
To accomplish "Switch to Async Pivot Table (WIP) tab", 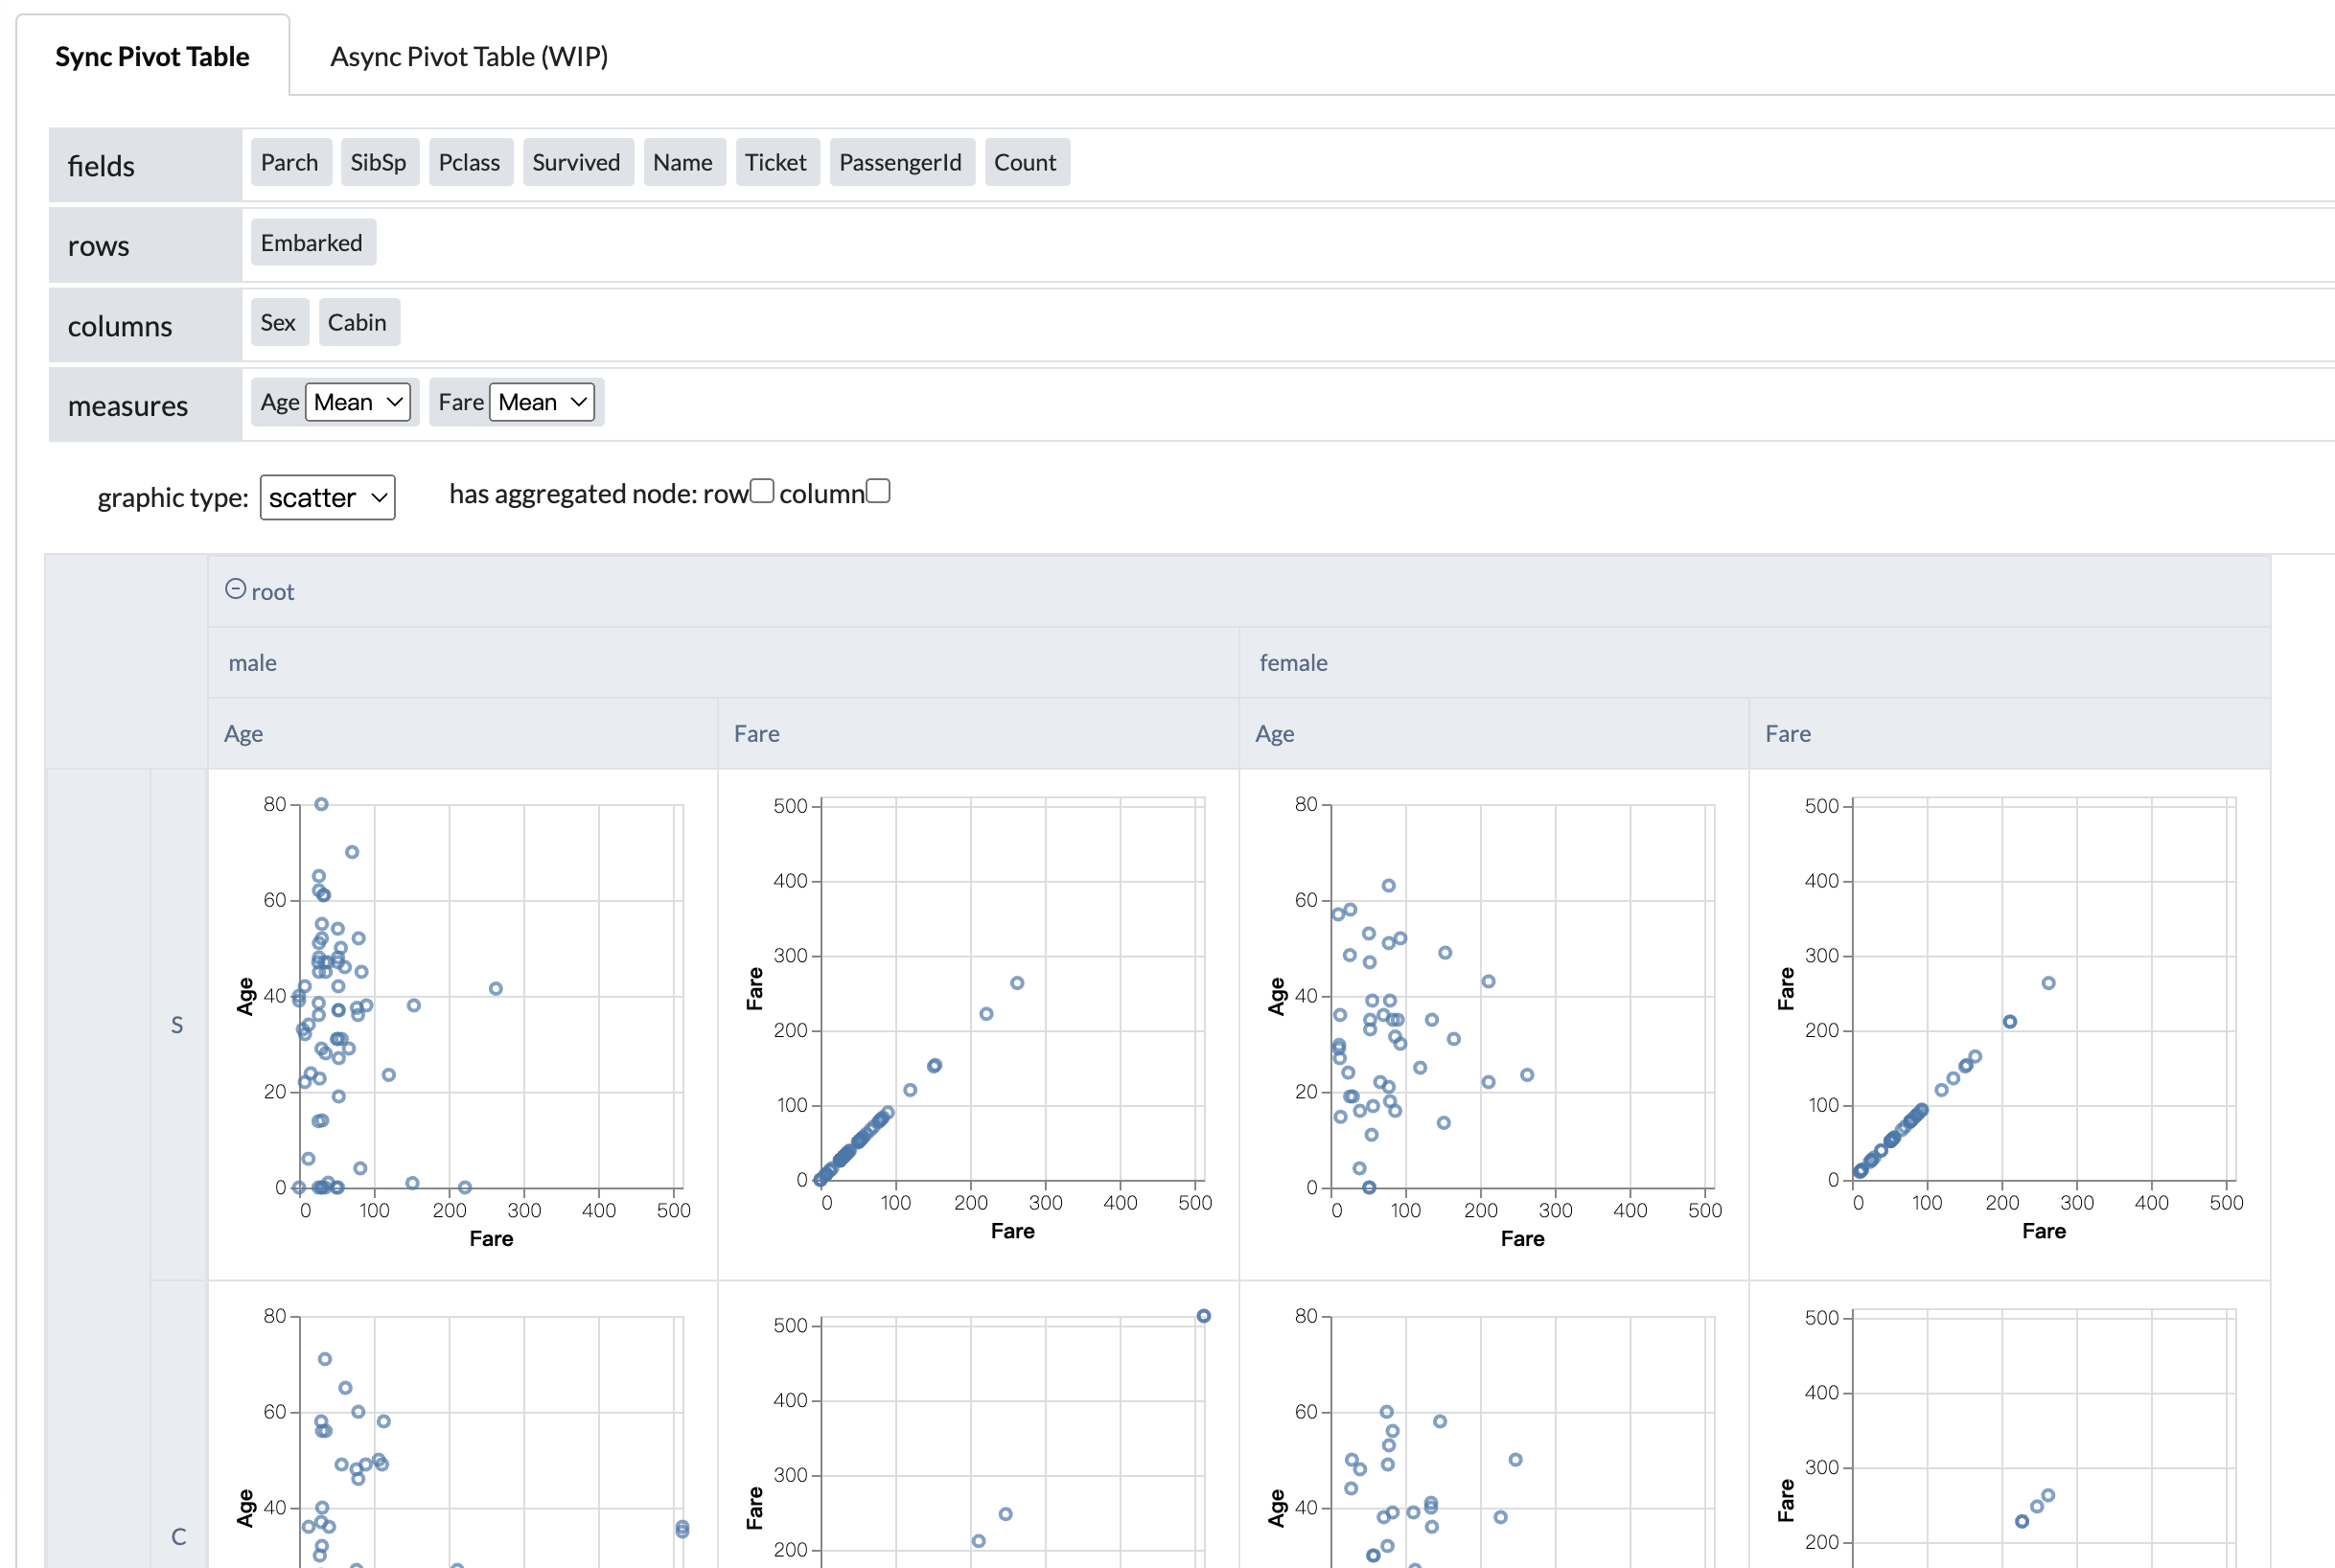I will click(x=469, y=56).
